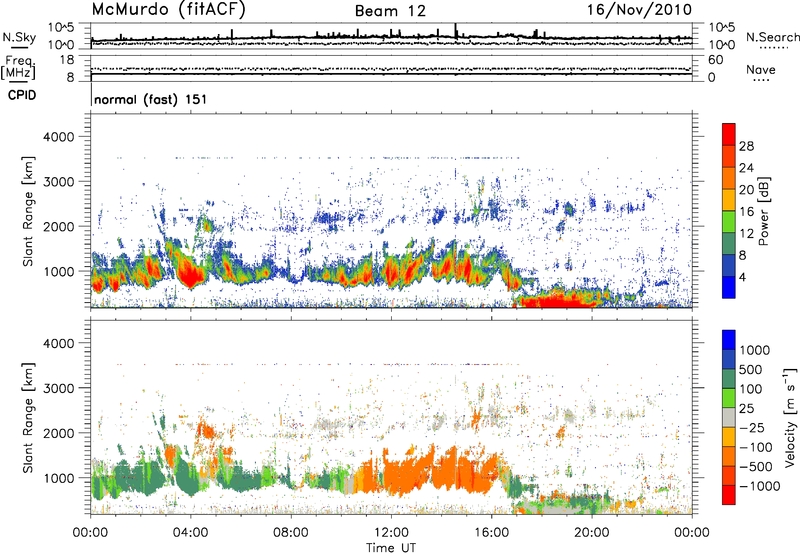Click the '-500' Velocity colorbar tick label
Image resolution: width=800 pixels, height=554 pixels.
click(x=756, y=466)
